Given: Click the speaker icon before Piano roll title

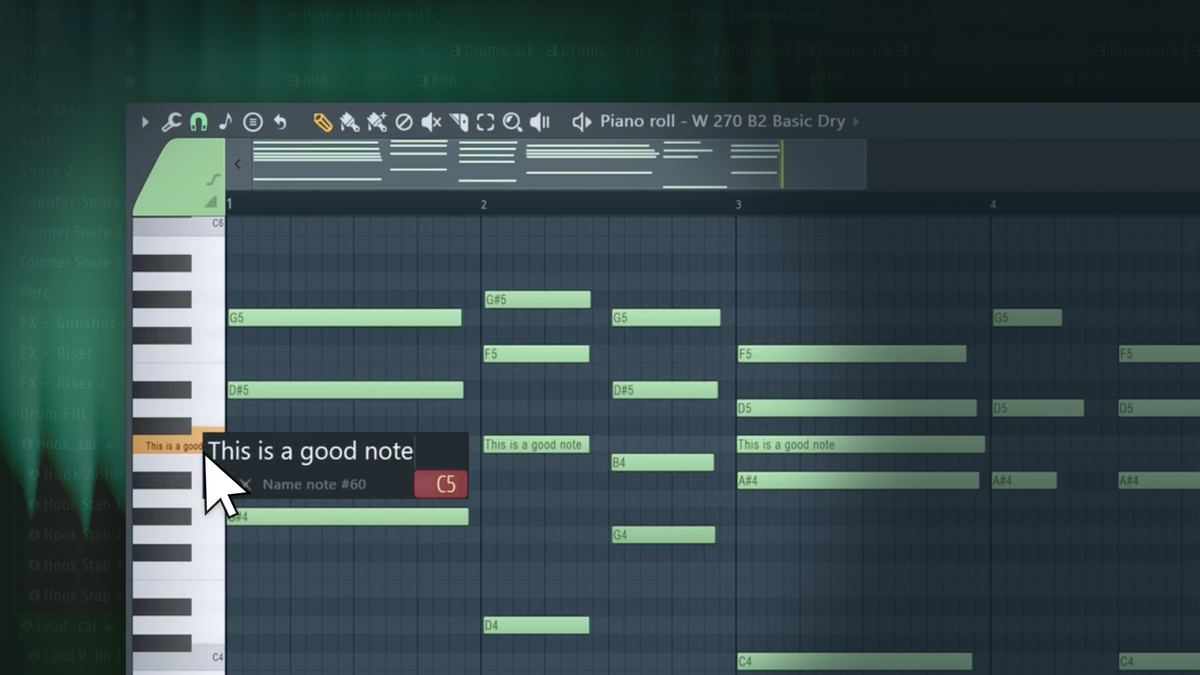Looking at the screenshot, I should tap(581, 122).
